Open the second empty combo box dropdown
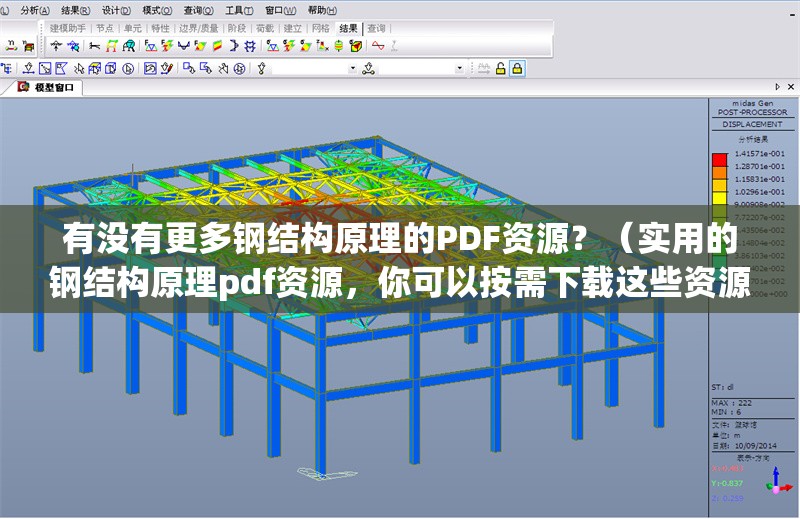The image size is (800, 519). (460, 69)
